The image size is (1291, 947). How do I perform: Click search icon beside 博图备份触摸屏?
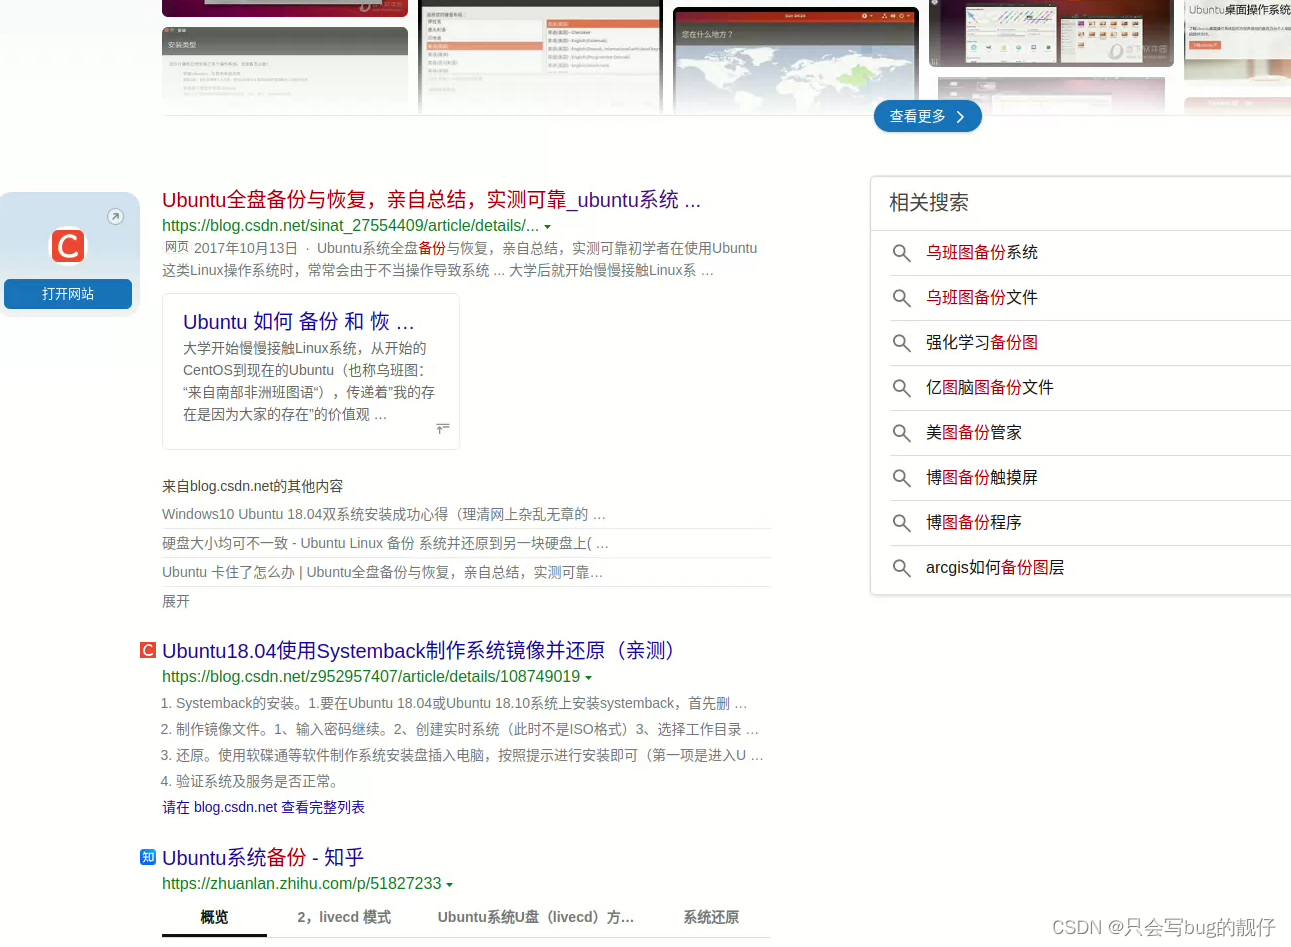(x=901, y=478)
